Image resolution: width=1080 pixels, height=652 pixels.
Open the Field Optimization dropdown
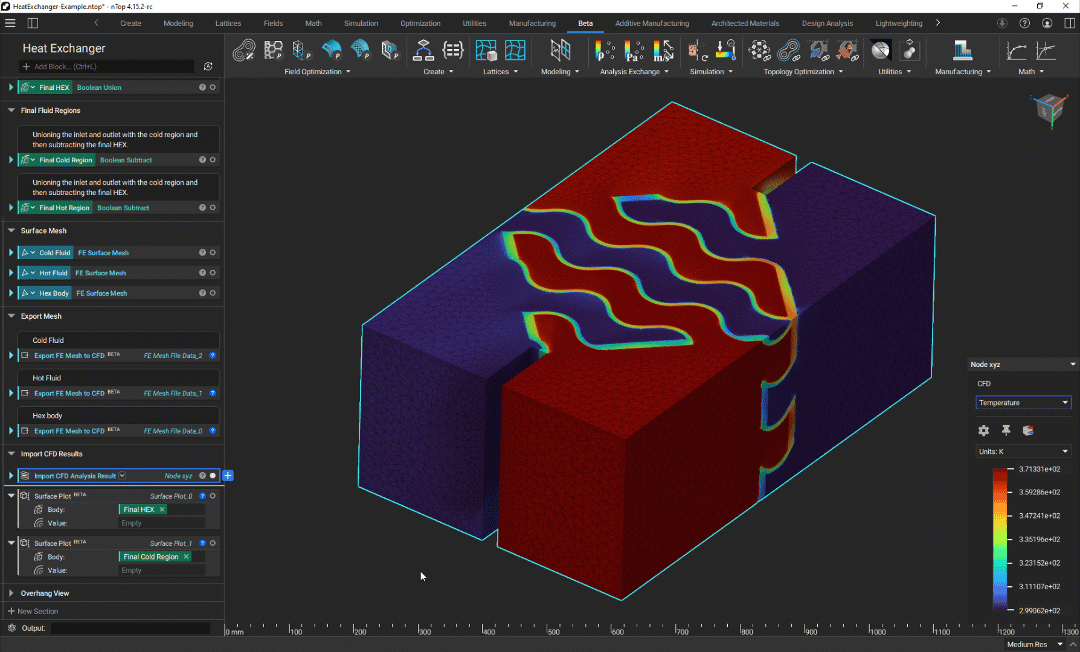tap(318, 72)
